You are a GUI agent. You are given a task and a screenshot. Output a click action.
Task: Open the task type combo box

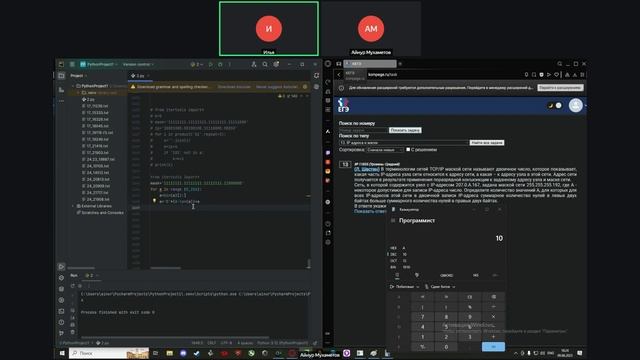(403, 143)
